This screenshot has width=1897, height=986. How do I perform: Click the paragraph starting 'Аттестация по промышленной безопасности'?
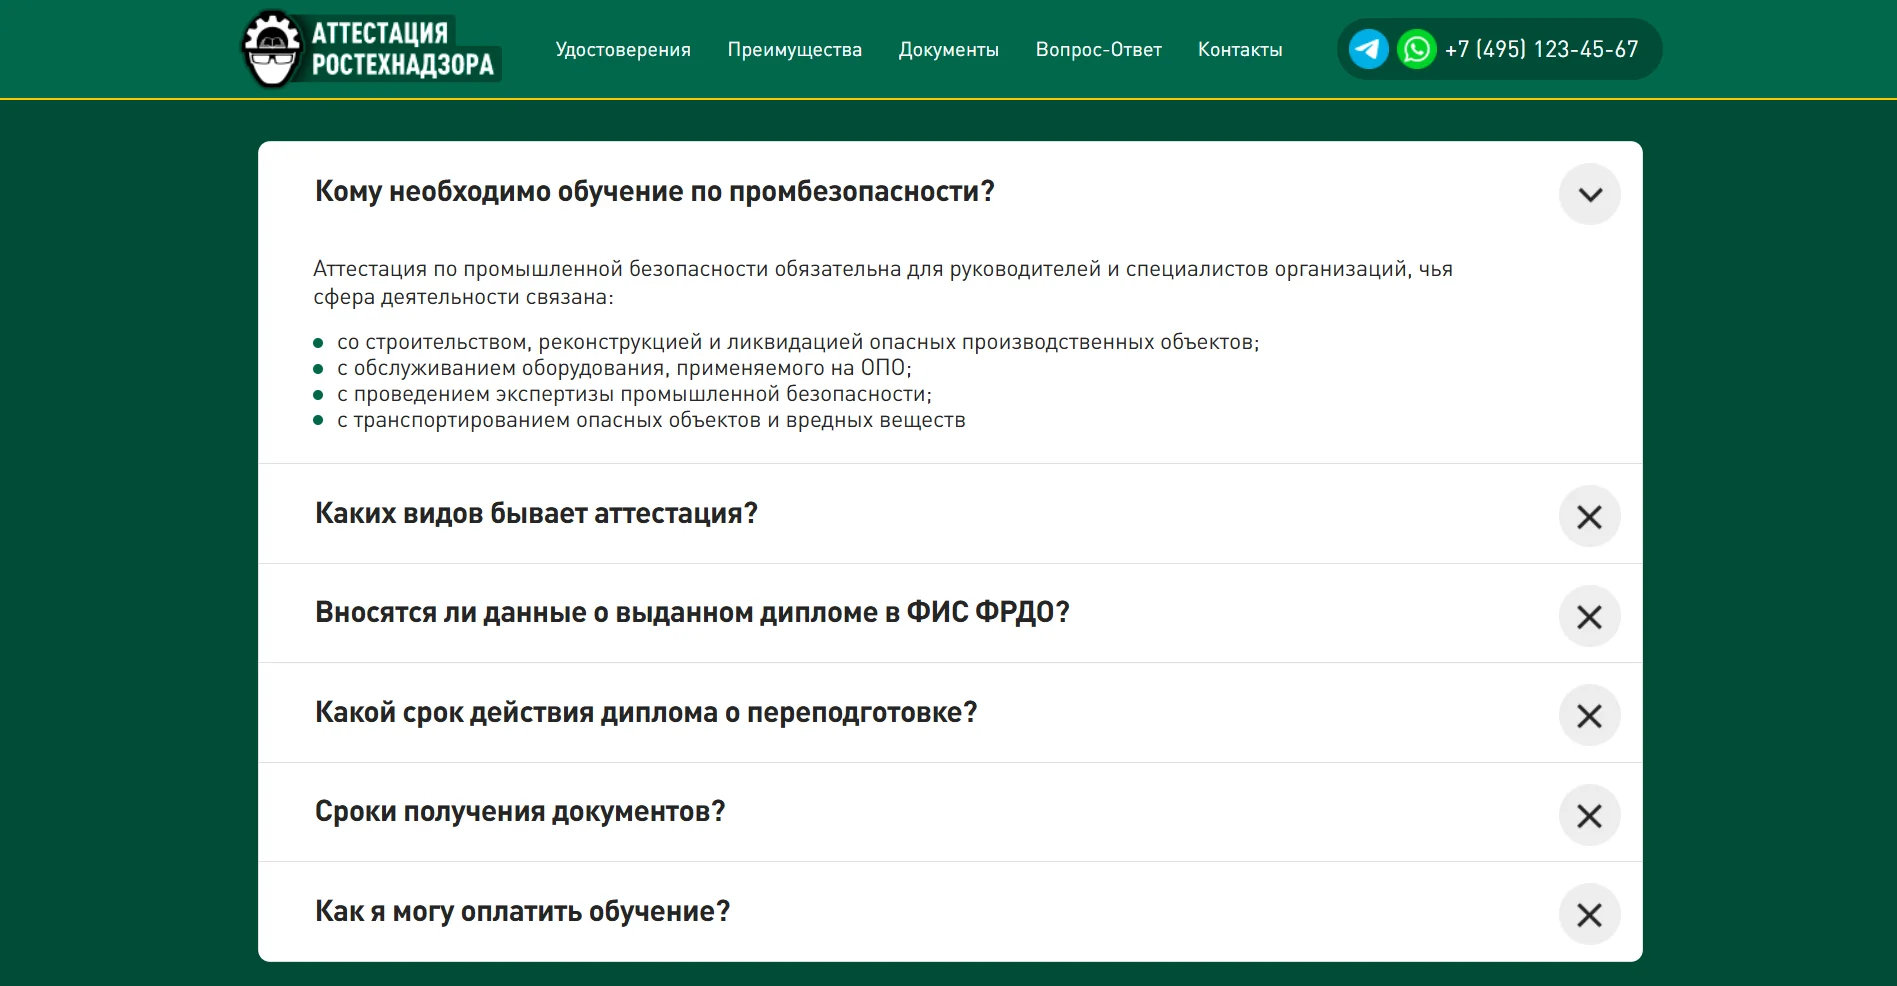[883, 283]
